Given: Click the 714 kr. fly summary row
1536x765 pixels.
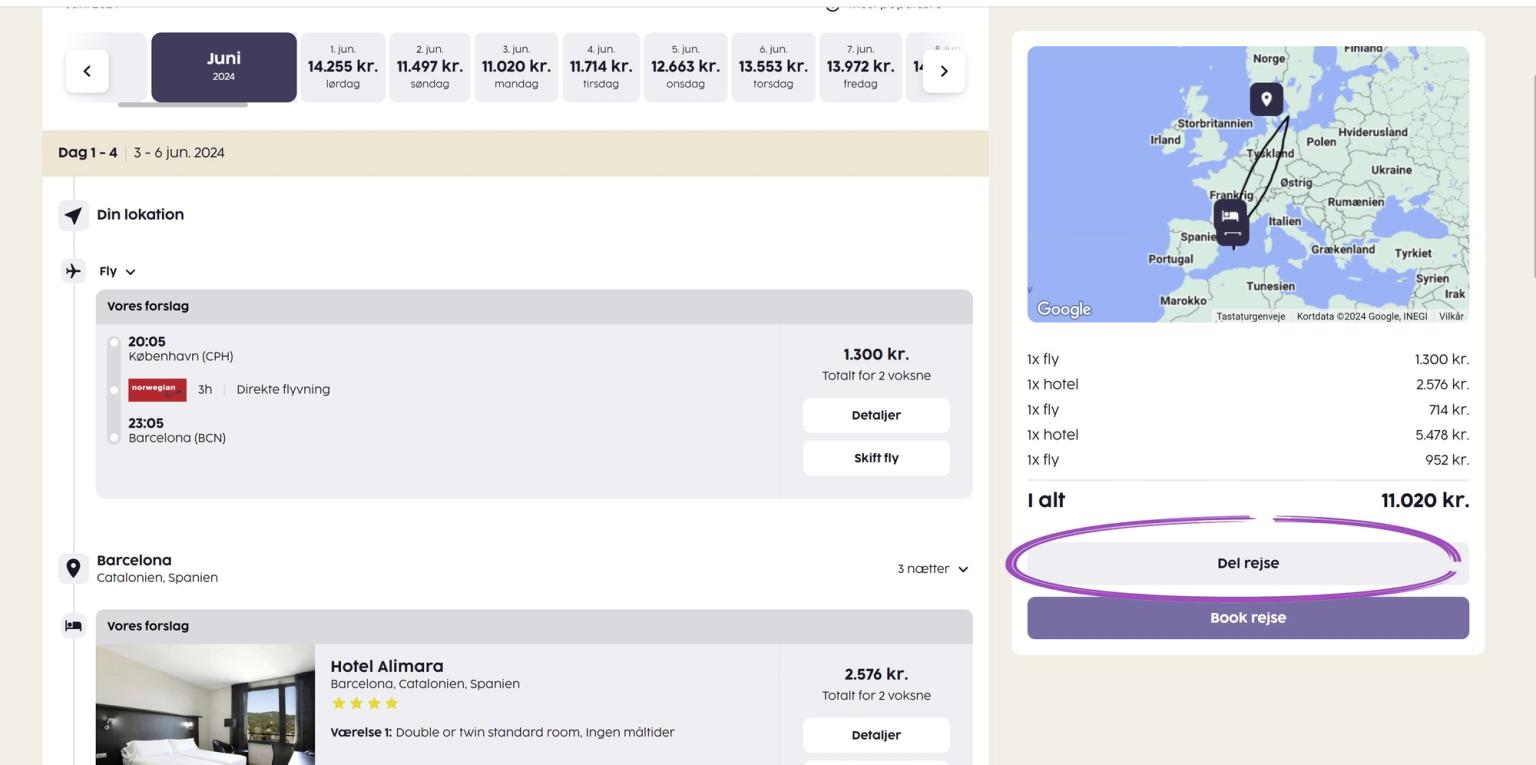Looking at the screenshot, I should [1248, 410].
